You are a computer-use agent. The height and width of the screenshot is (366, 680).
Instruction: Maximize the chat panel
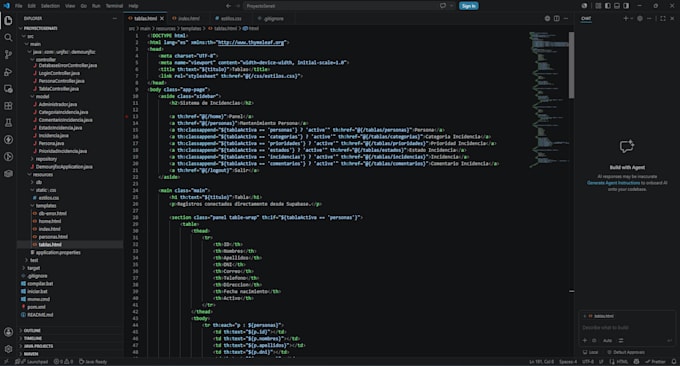[x=663, y=19]
